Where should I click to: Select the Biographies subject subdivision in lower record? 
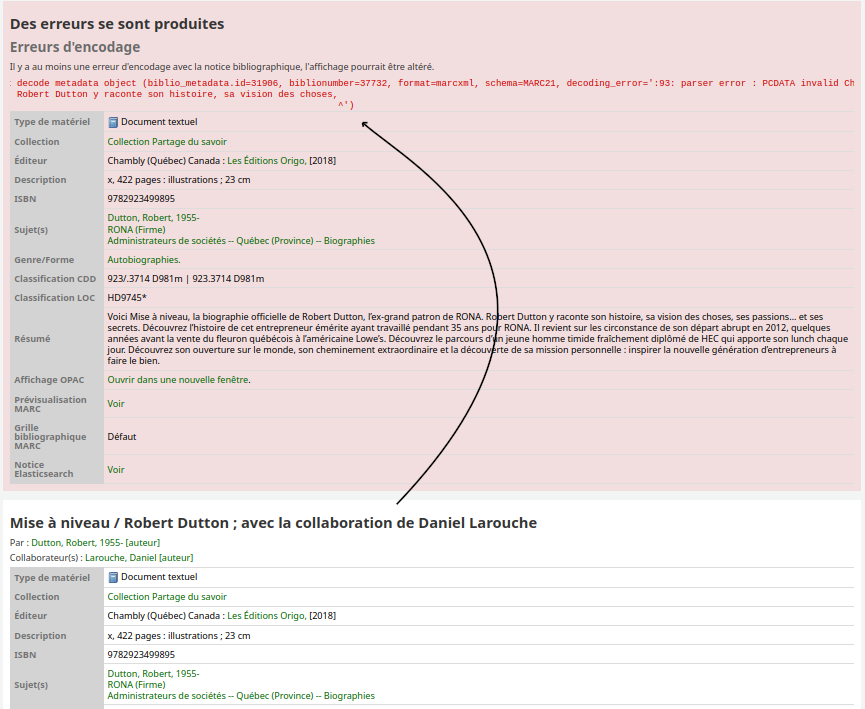pyautogui.click(x=349, y=696)
